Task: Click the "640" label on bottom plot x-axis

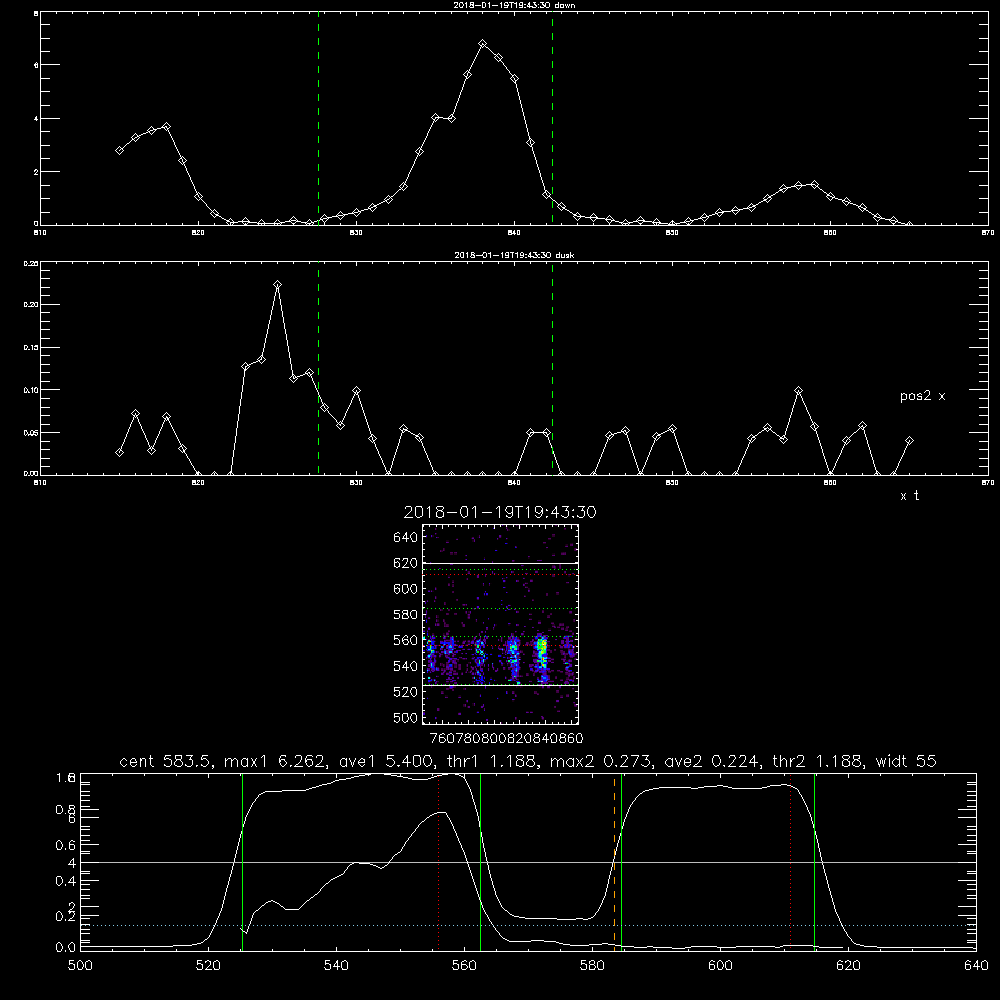Action: (x=976, y=966)
